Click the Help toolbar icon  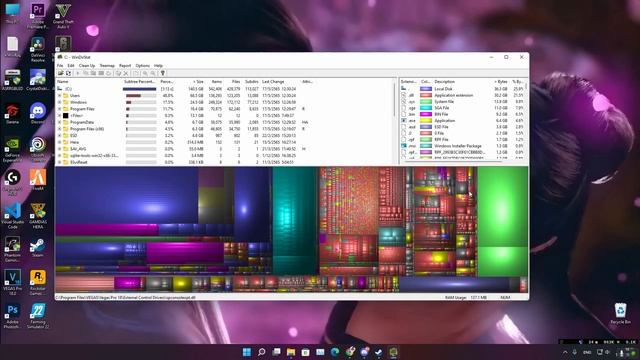pyautogui.click(x=162, y=73)
